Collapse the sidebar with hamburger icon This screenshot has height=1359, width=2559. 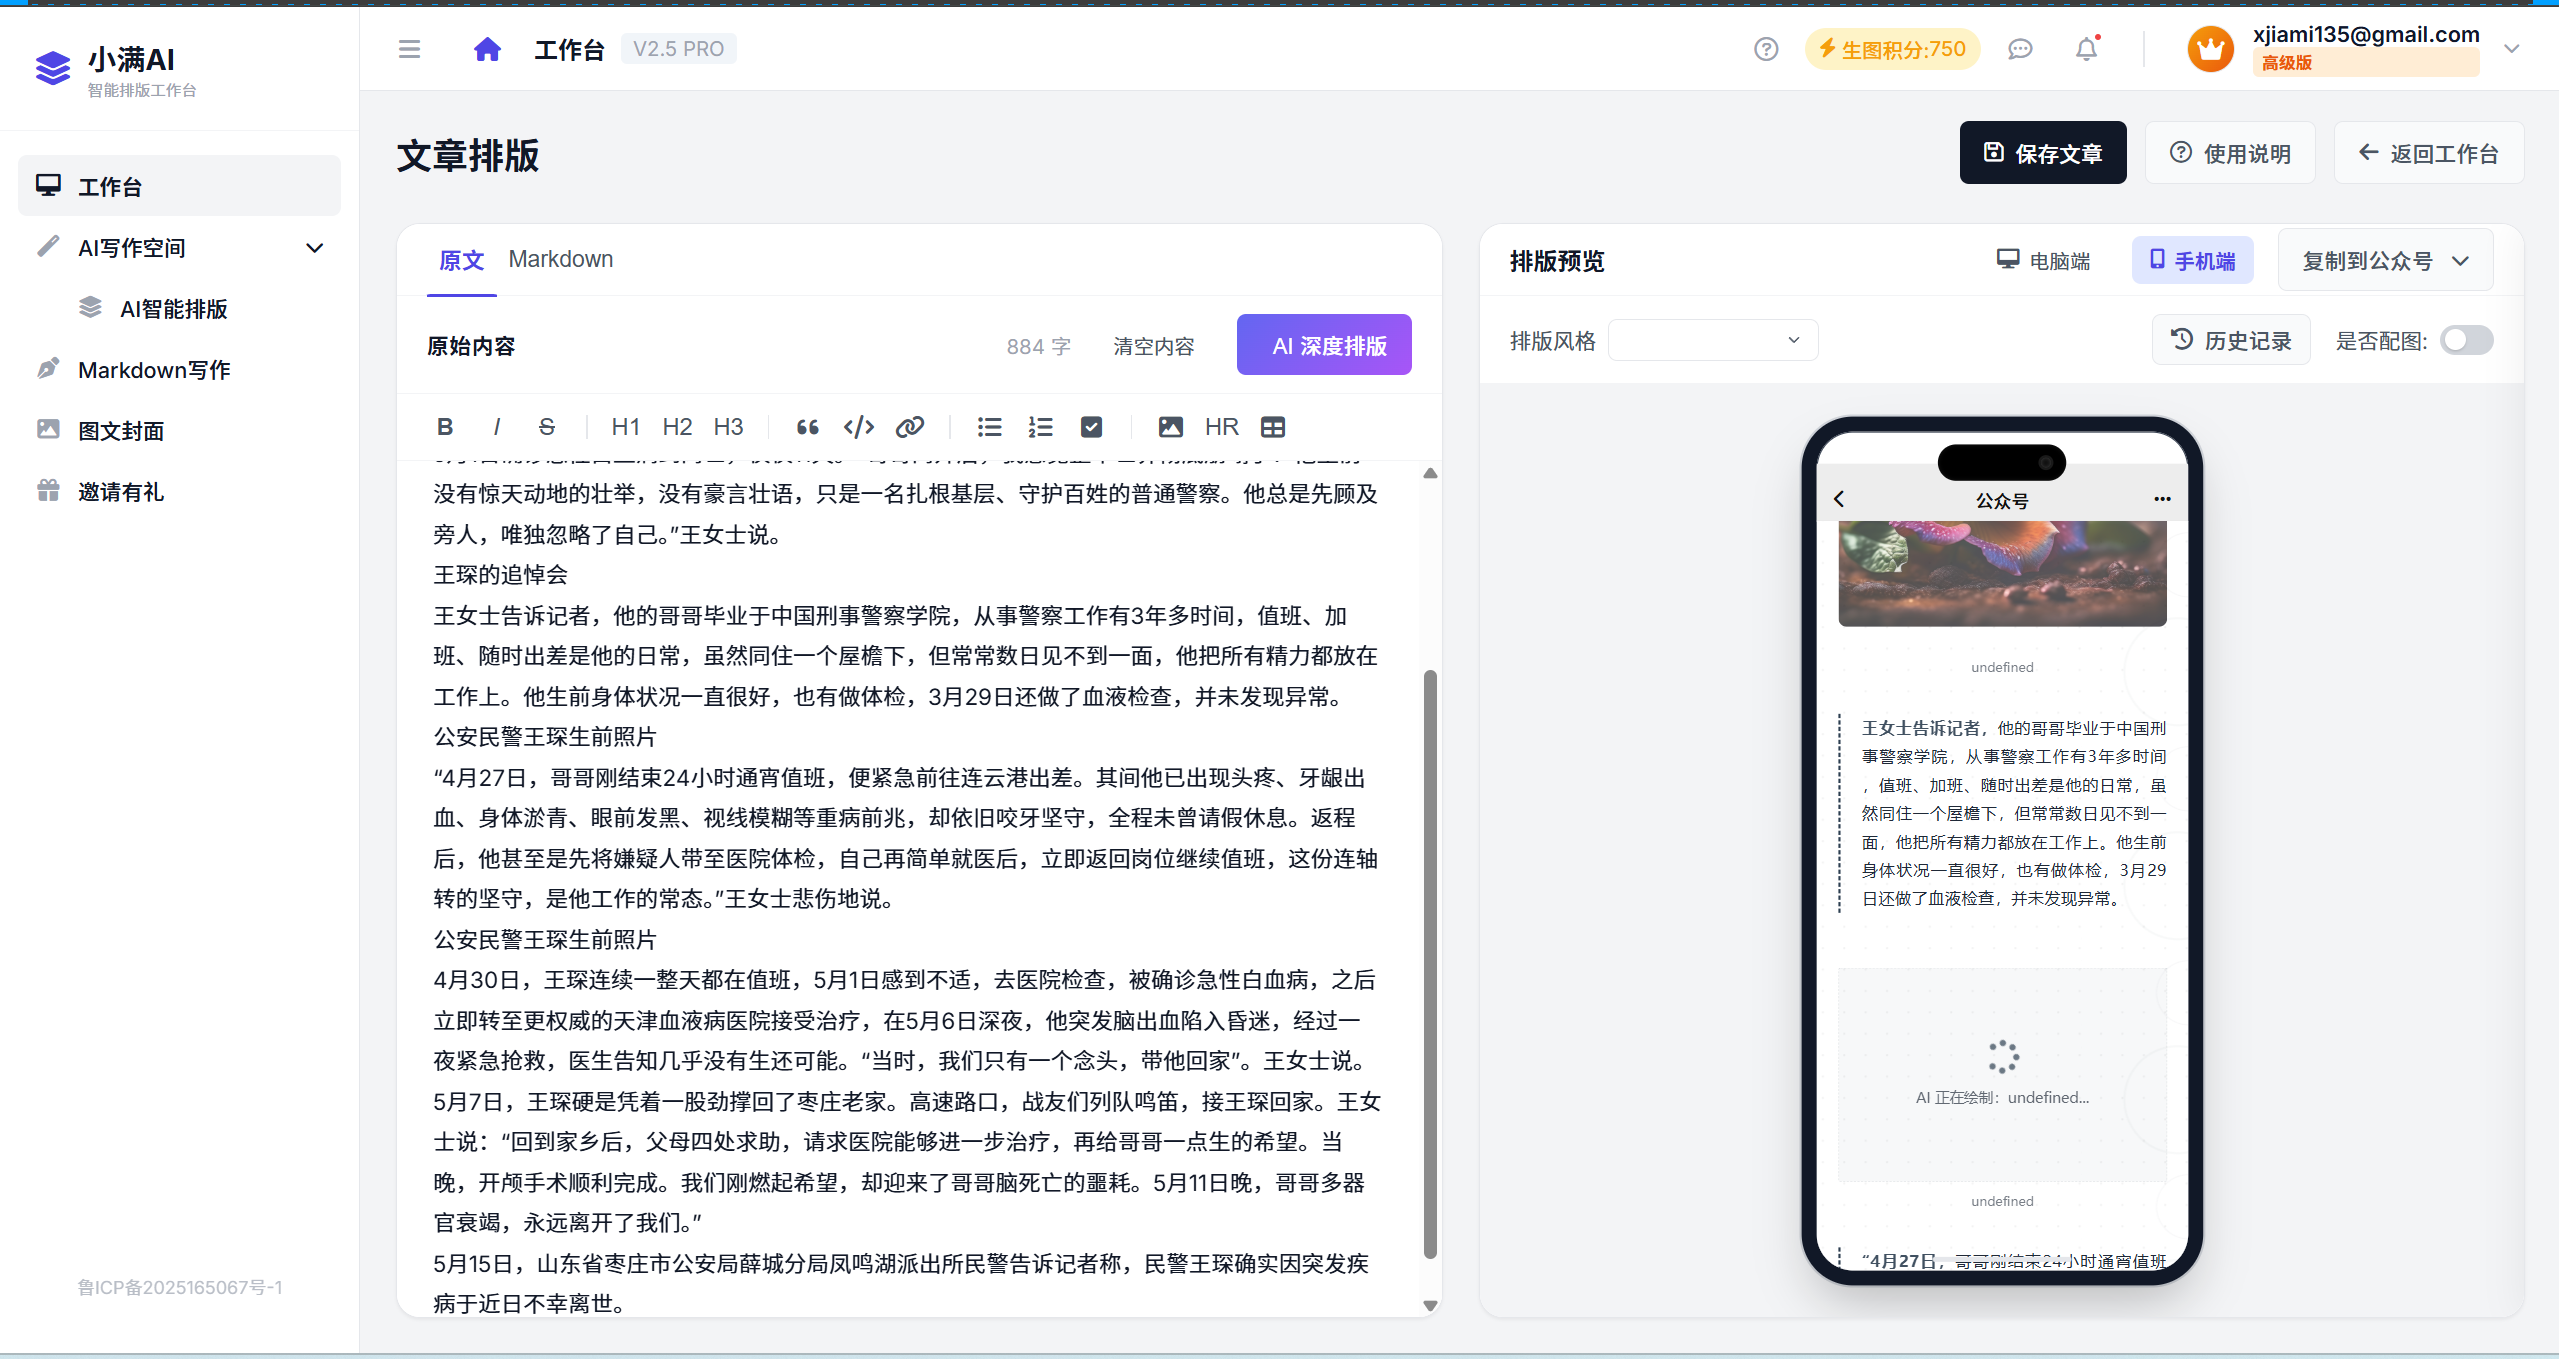[x=409, y=49]
